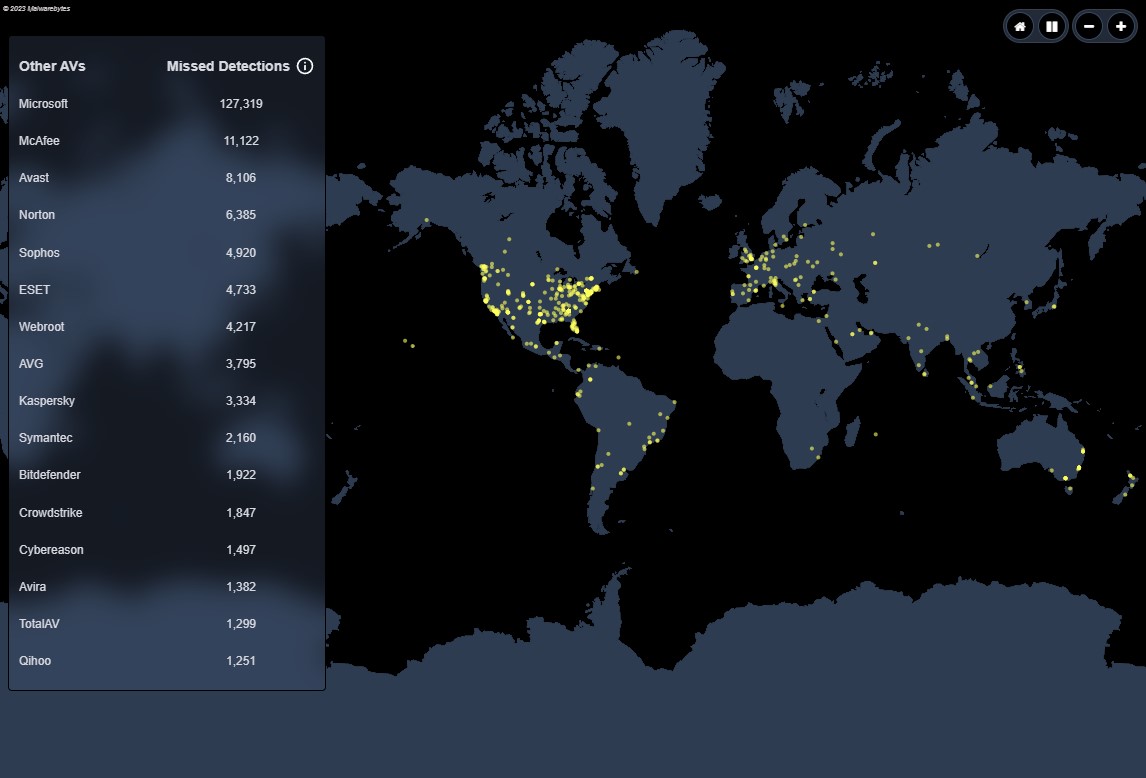Click the Missed Detections column header
1146x778 pixels.
pos(228,66)
